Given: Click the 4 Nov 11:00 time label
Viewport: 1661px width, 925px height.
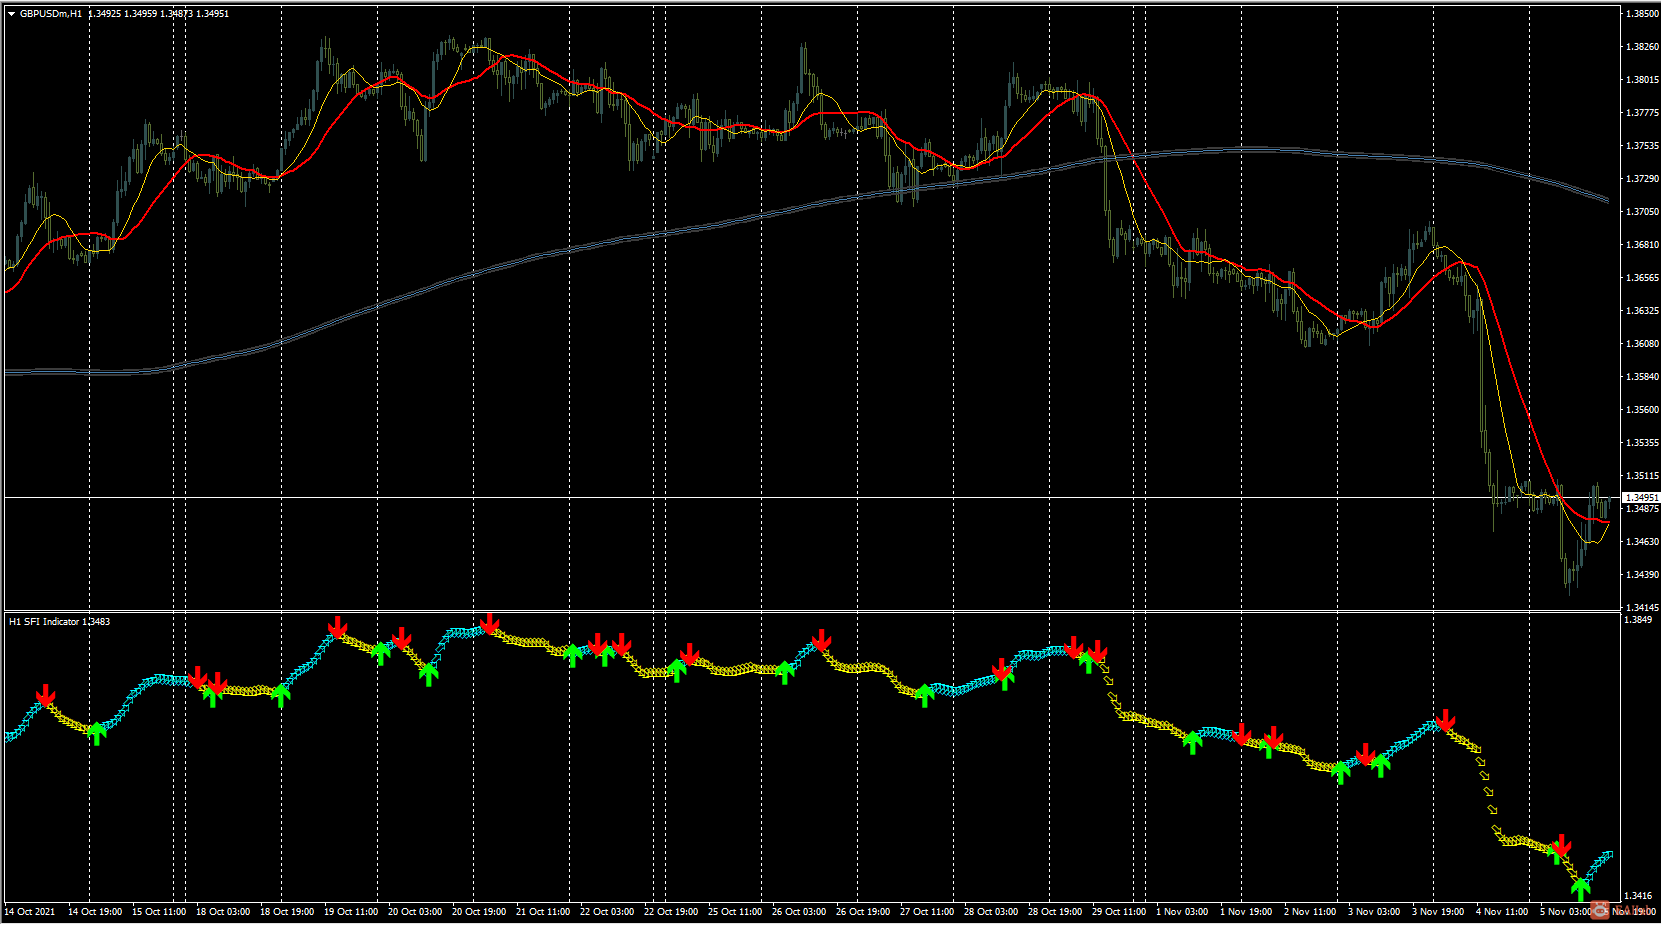Looking at the screenshot, I should (x=1502, y=912).
